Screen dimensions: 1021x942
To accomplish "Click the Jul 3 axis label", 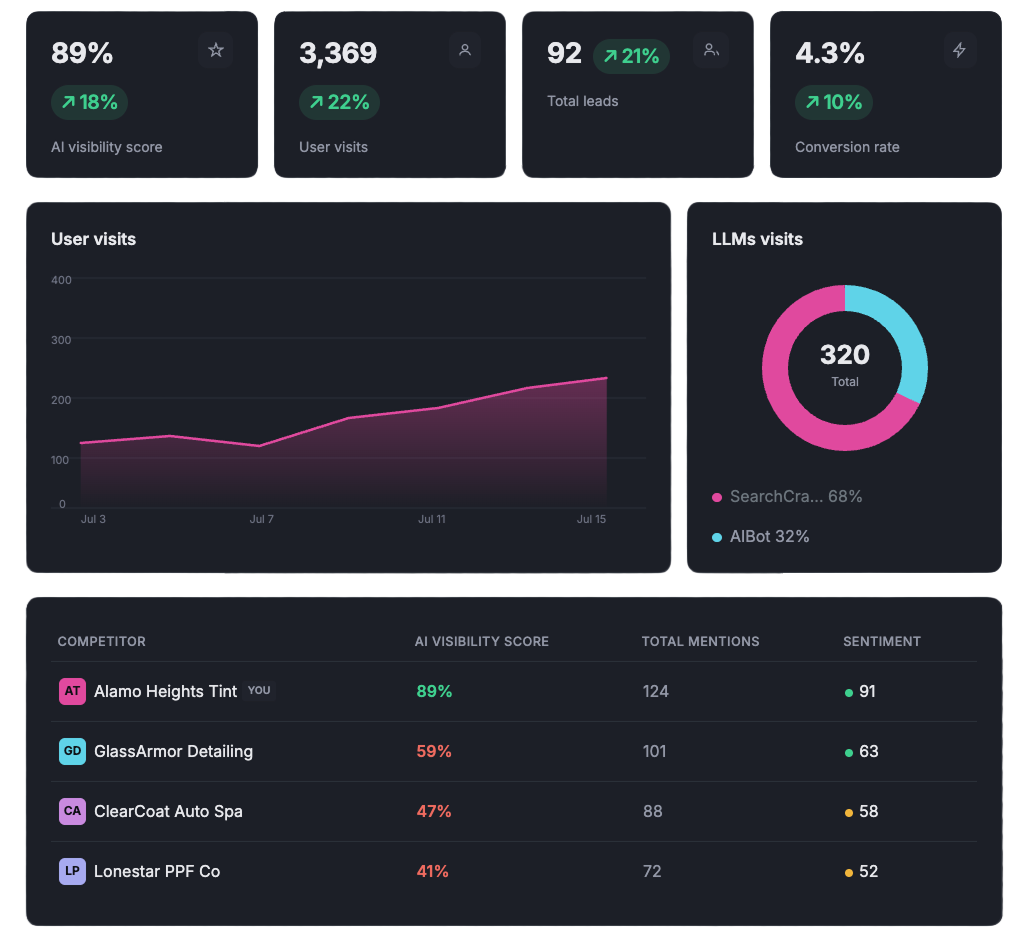I will pos(93,519).
